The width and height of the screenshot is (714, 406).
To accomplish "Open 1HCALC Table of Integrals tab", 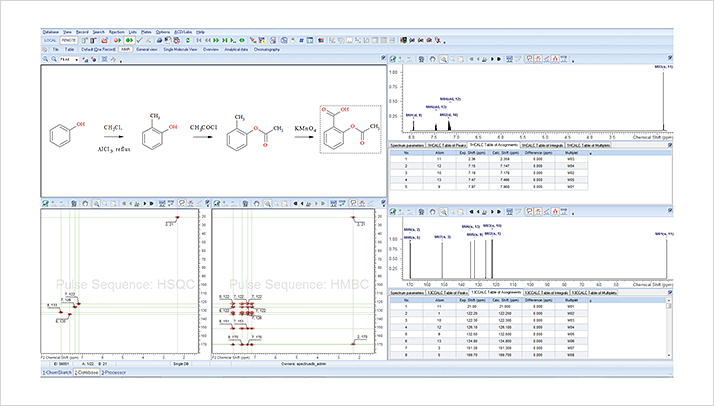I will click(x=542, y=145).
